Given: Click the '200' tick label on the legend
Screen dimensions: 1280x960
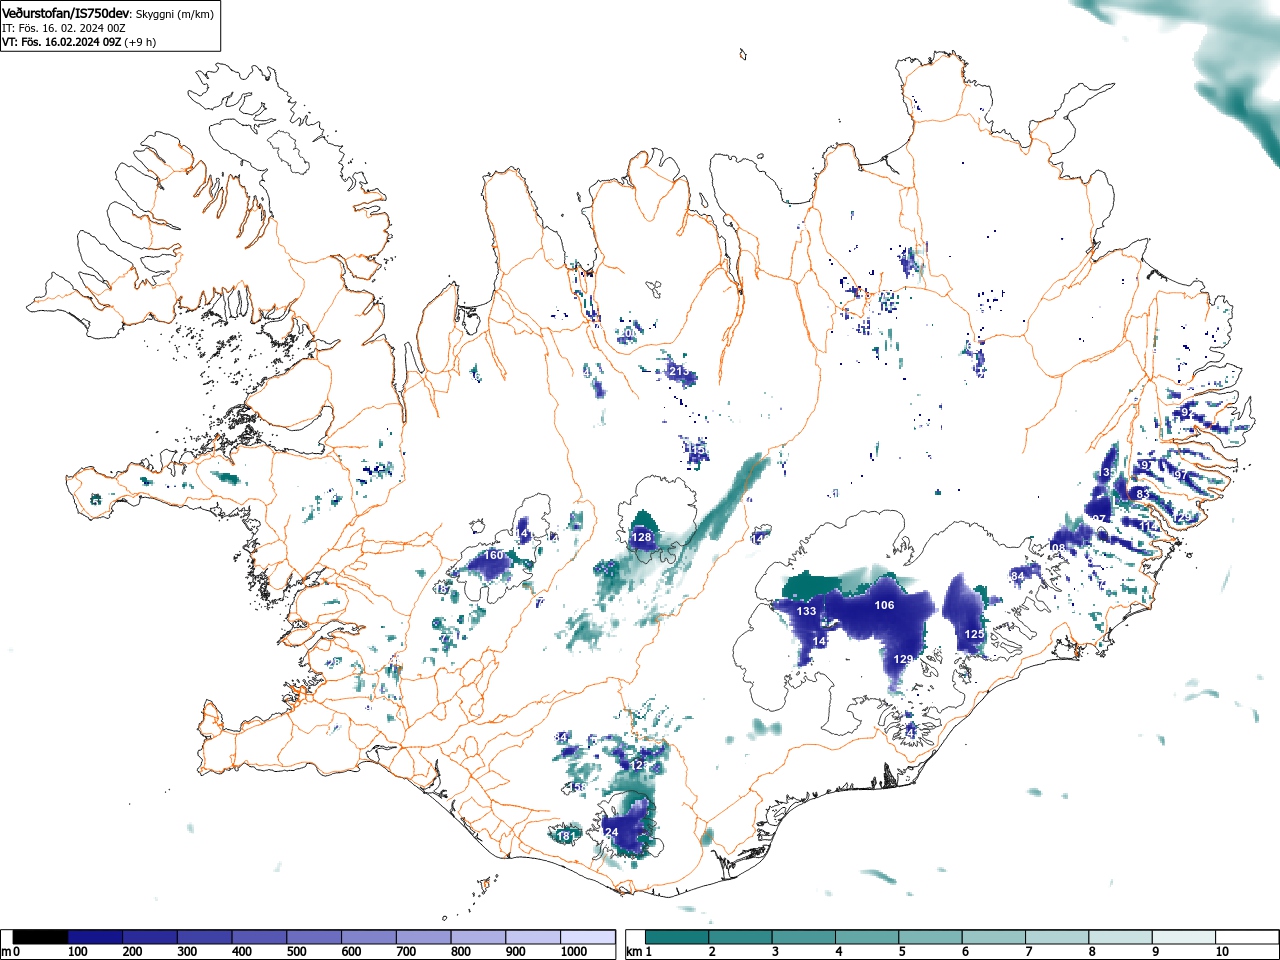Looking at the screenshot, I should (132, 952).
